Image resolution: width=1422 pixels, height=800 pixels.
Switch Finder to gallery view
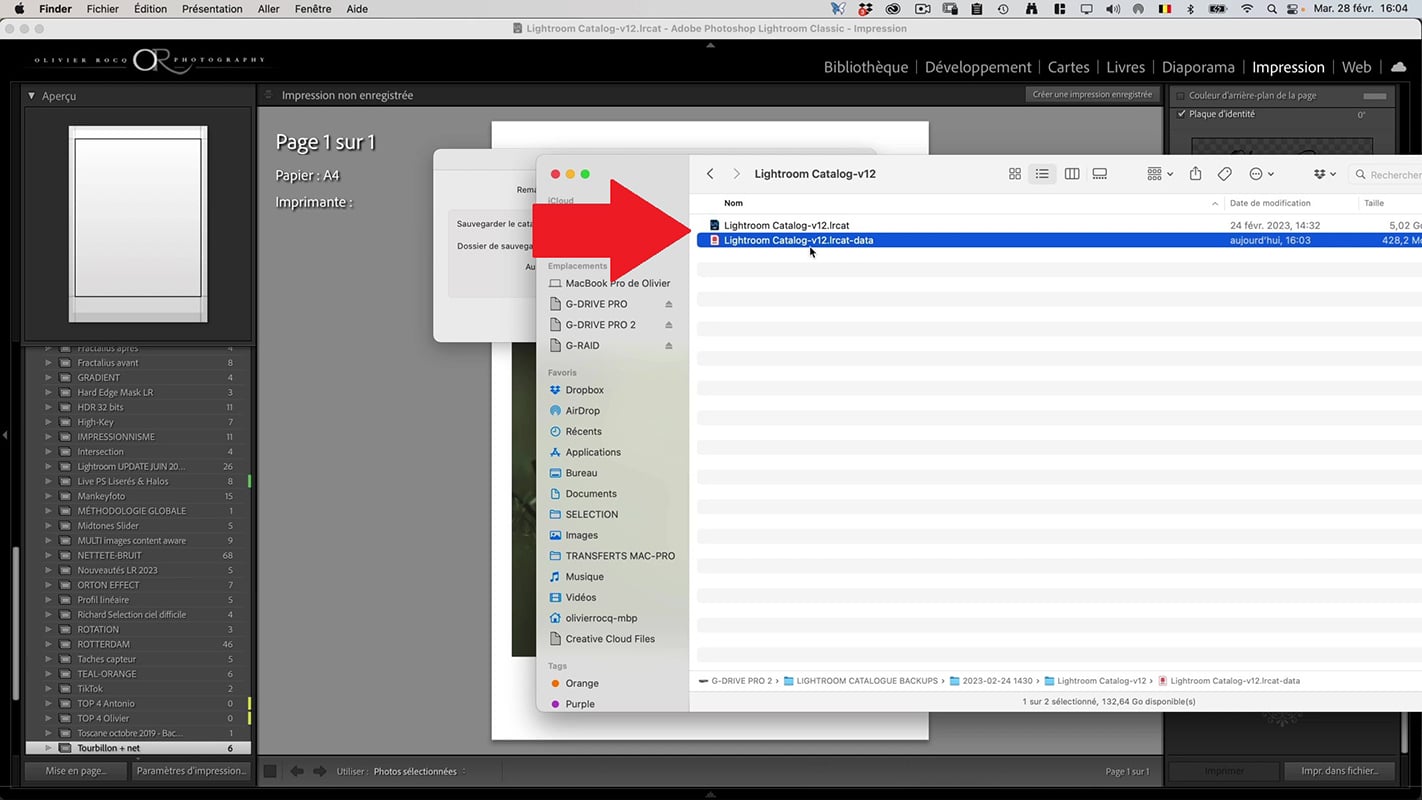(x=1100, y=174)
